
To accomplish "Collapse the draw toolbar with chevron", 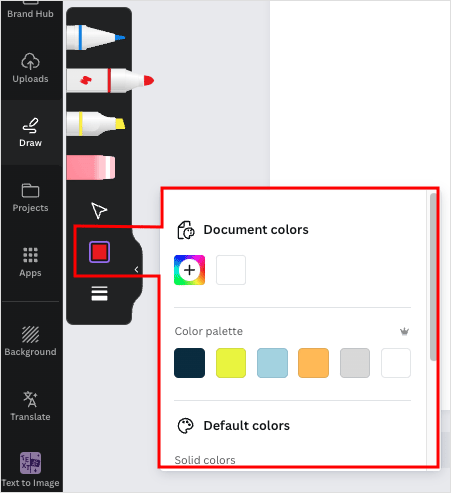I will tap(136, 269).
